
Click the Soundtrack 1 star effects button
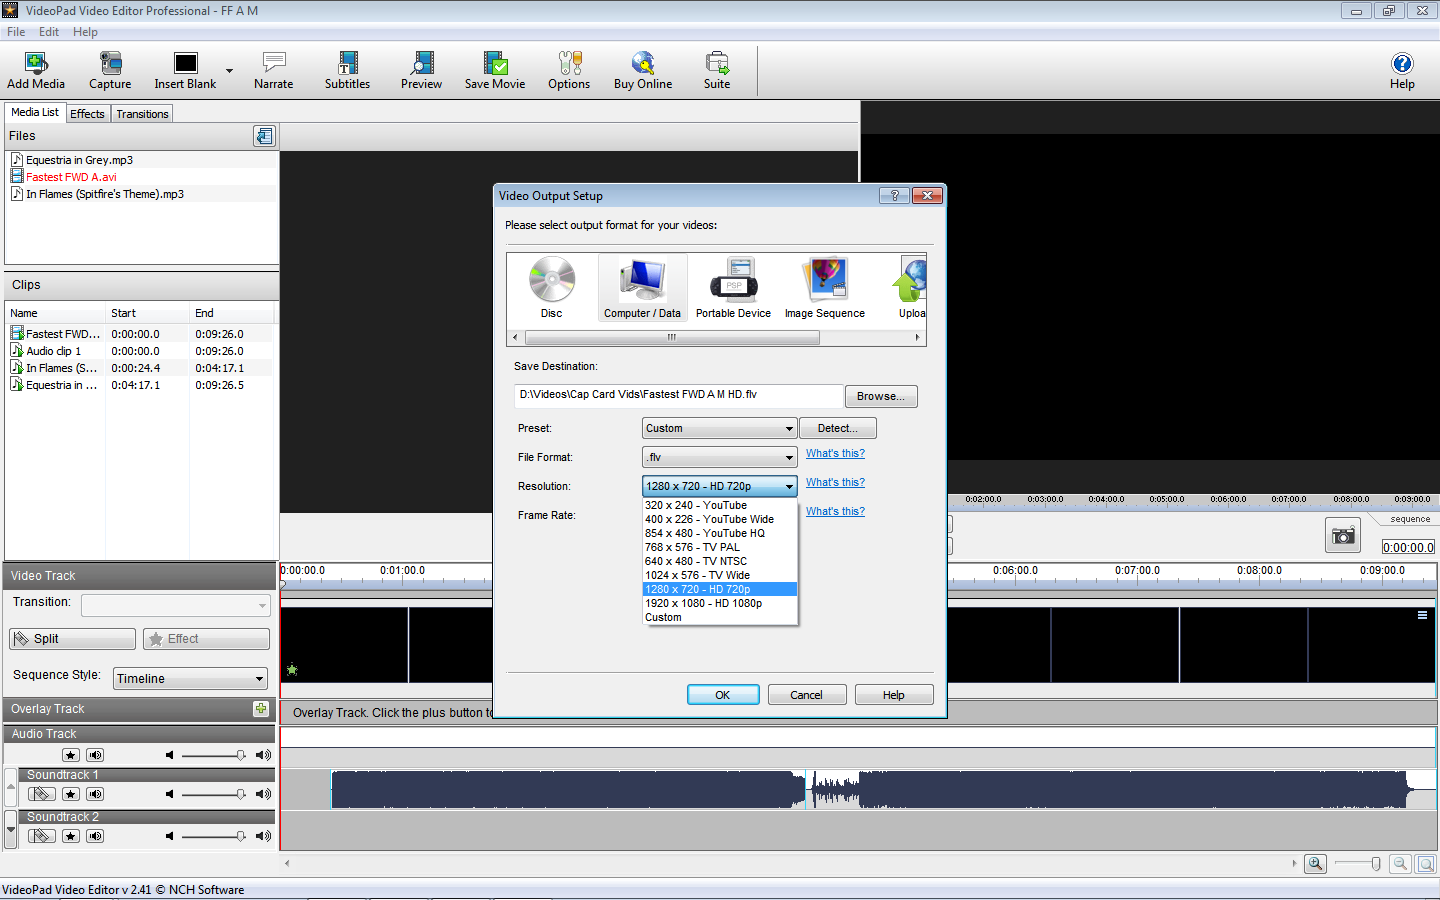(x=70, y=794)
